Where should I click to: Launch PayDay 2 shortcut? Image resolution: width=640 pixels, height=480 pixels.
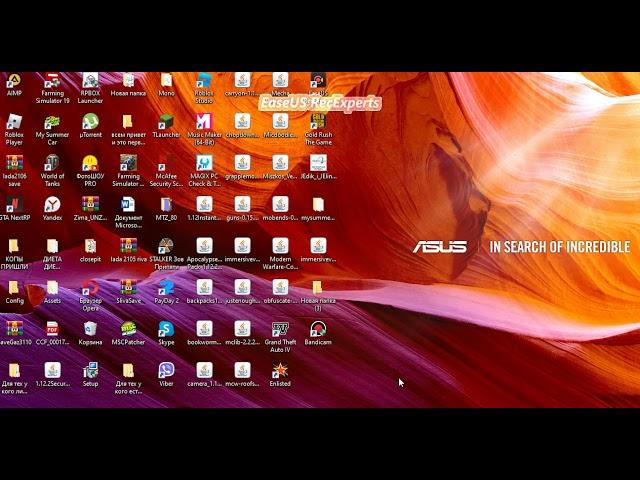point(166,292)
